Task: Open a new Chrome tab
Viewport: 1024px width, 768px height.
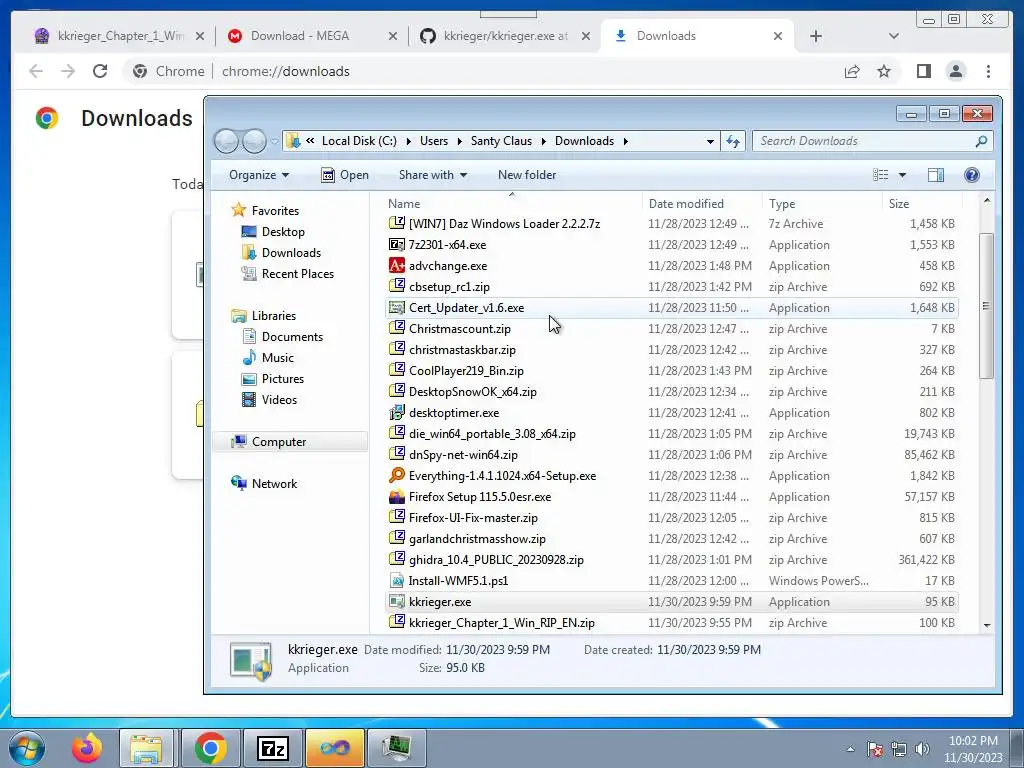Action: [x=816, y=36]
